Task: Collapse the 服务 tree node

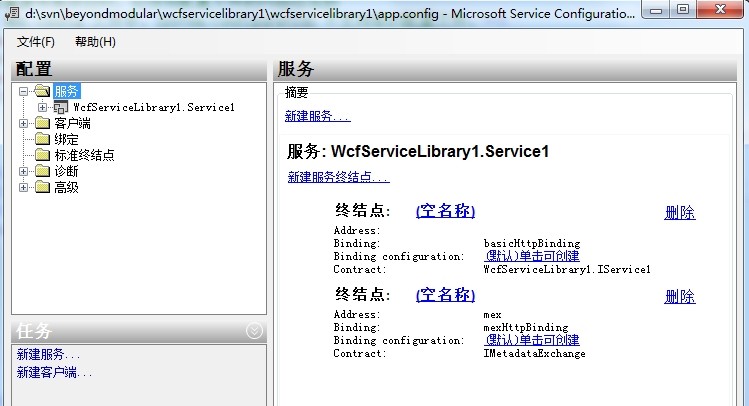Action: pos(23,91)
